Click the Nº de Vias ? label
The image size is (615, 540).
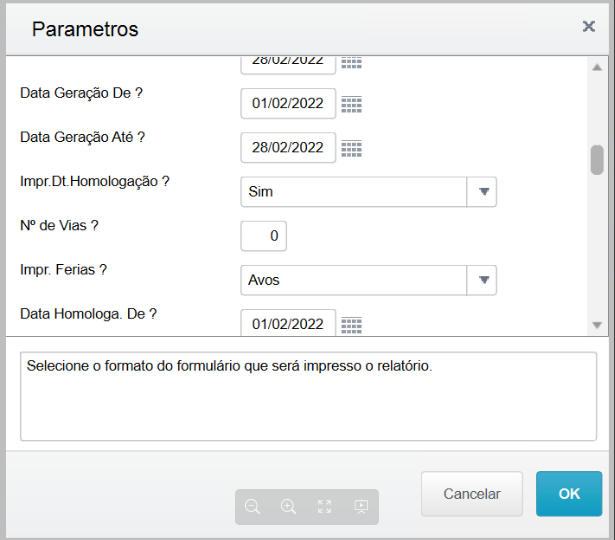(59, 225)
